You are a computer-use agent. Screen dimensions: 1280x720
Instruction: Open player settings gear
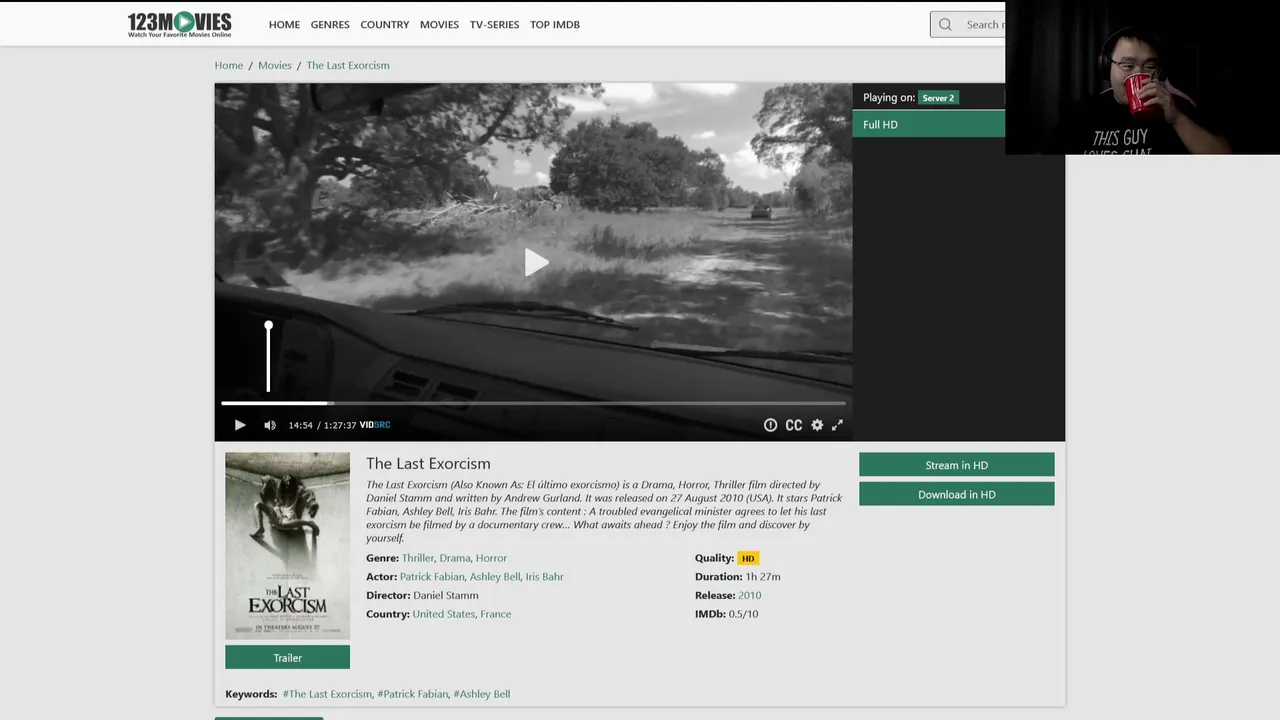(817, 425)
